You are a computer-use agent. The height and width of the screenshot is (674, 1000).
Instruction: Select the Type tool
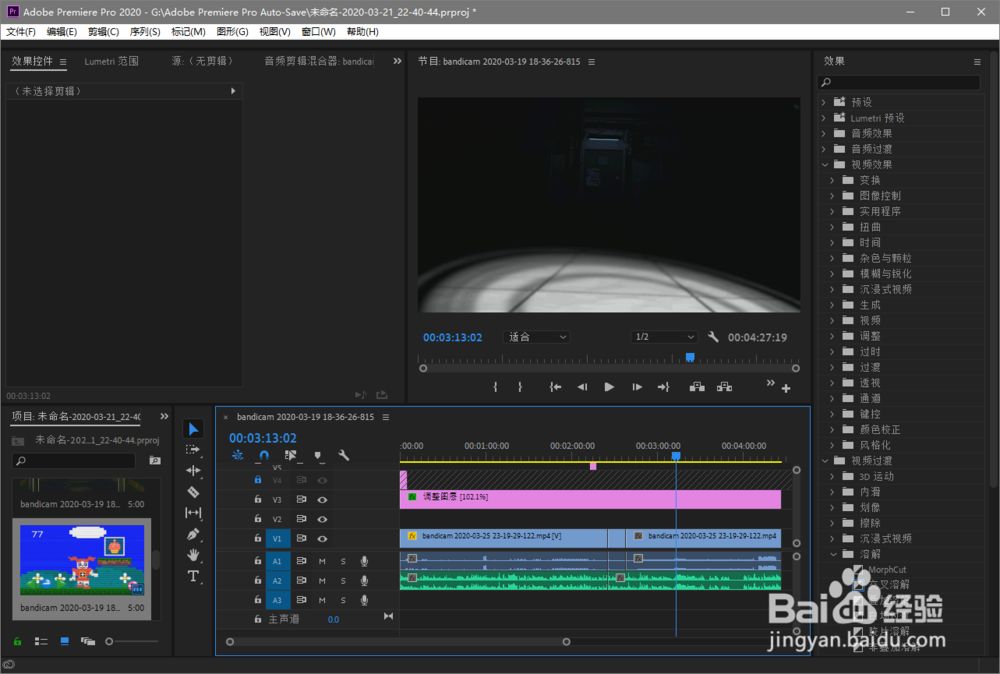point(193,576)
